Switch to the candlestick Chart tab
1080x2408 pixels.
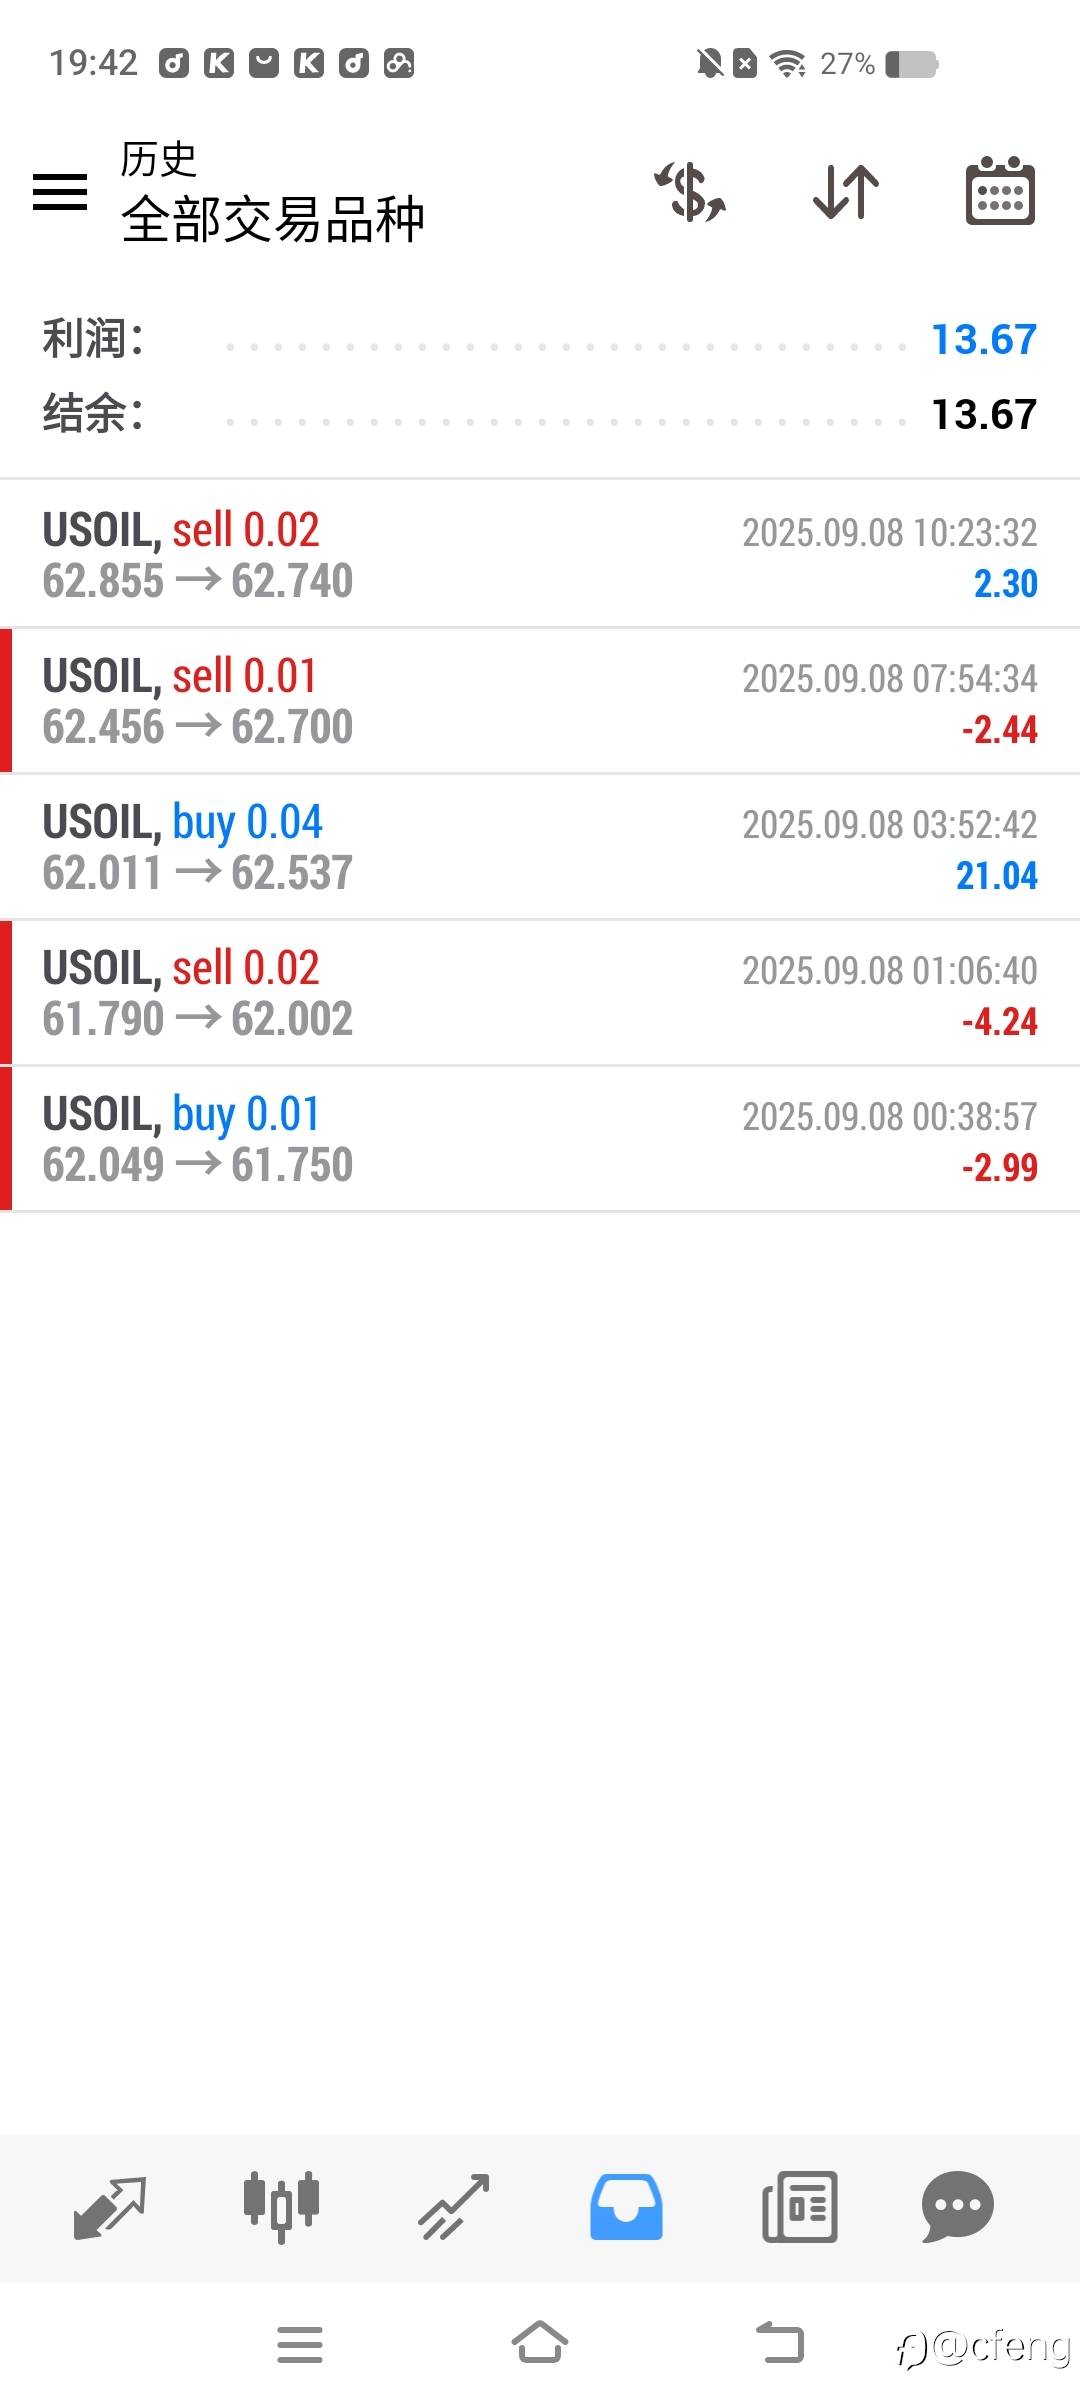point(281,2206)
